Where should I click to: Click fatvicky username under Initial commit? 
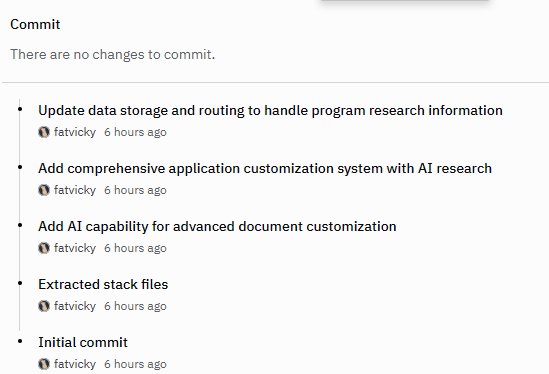[75, 364]
